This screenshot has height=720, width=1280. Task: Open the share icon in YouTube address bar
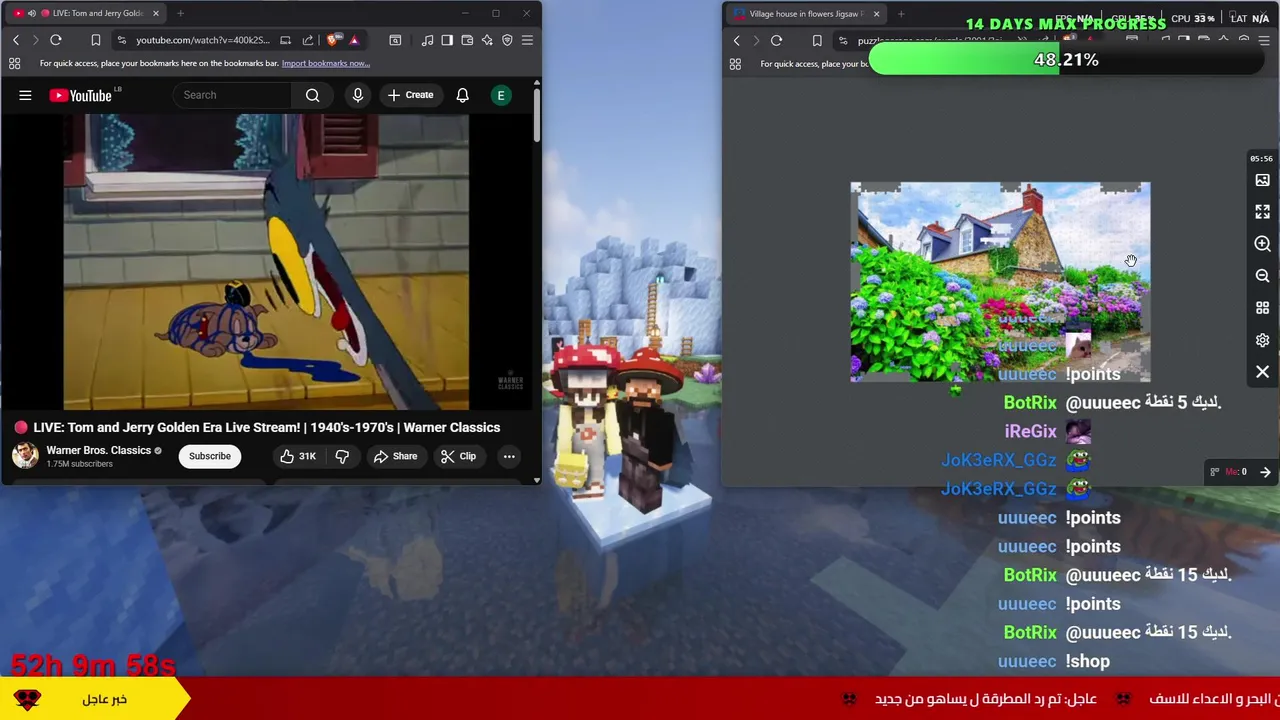pos(308,40)
